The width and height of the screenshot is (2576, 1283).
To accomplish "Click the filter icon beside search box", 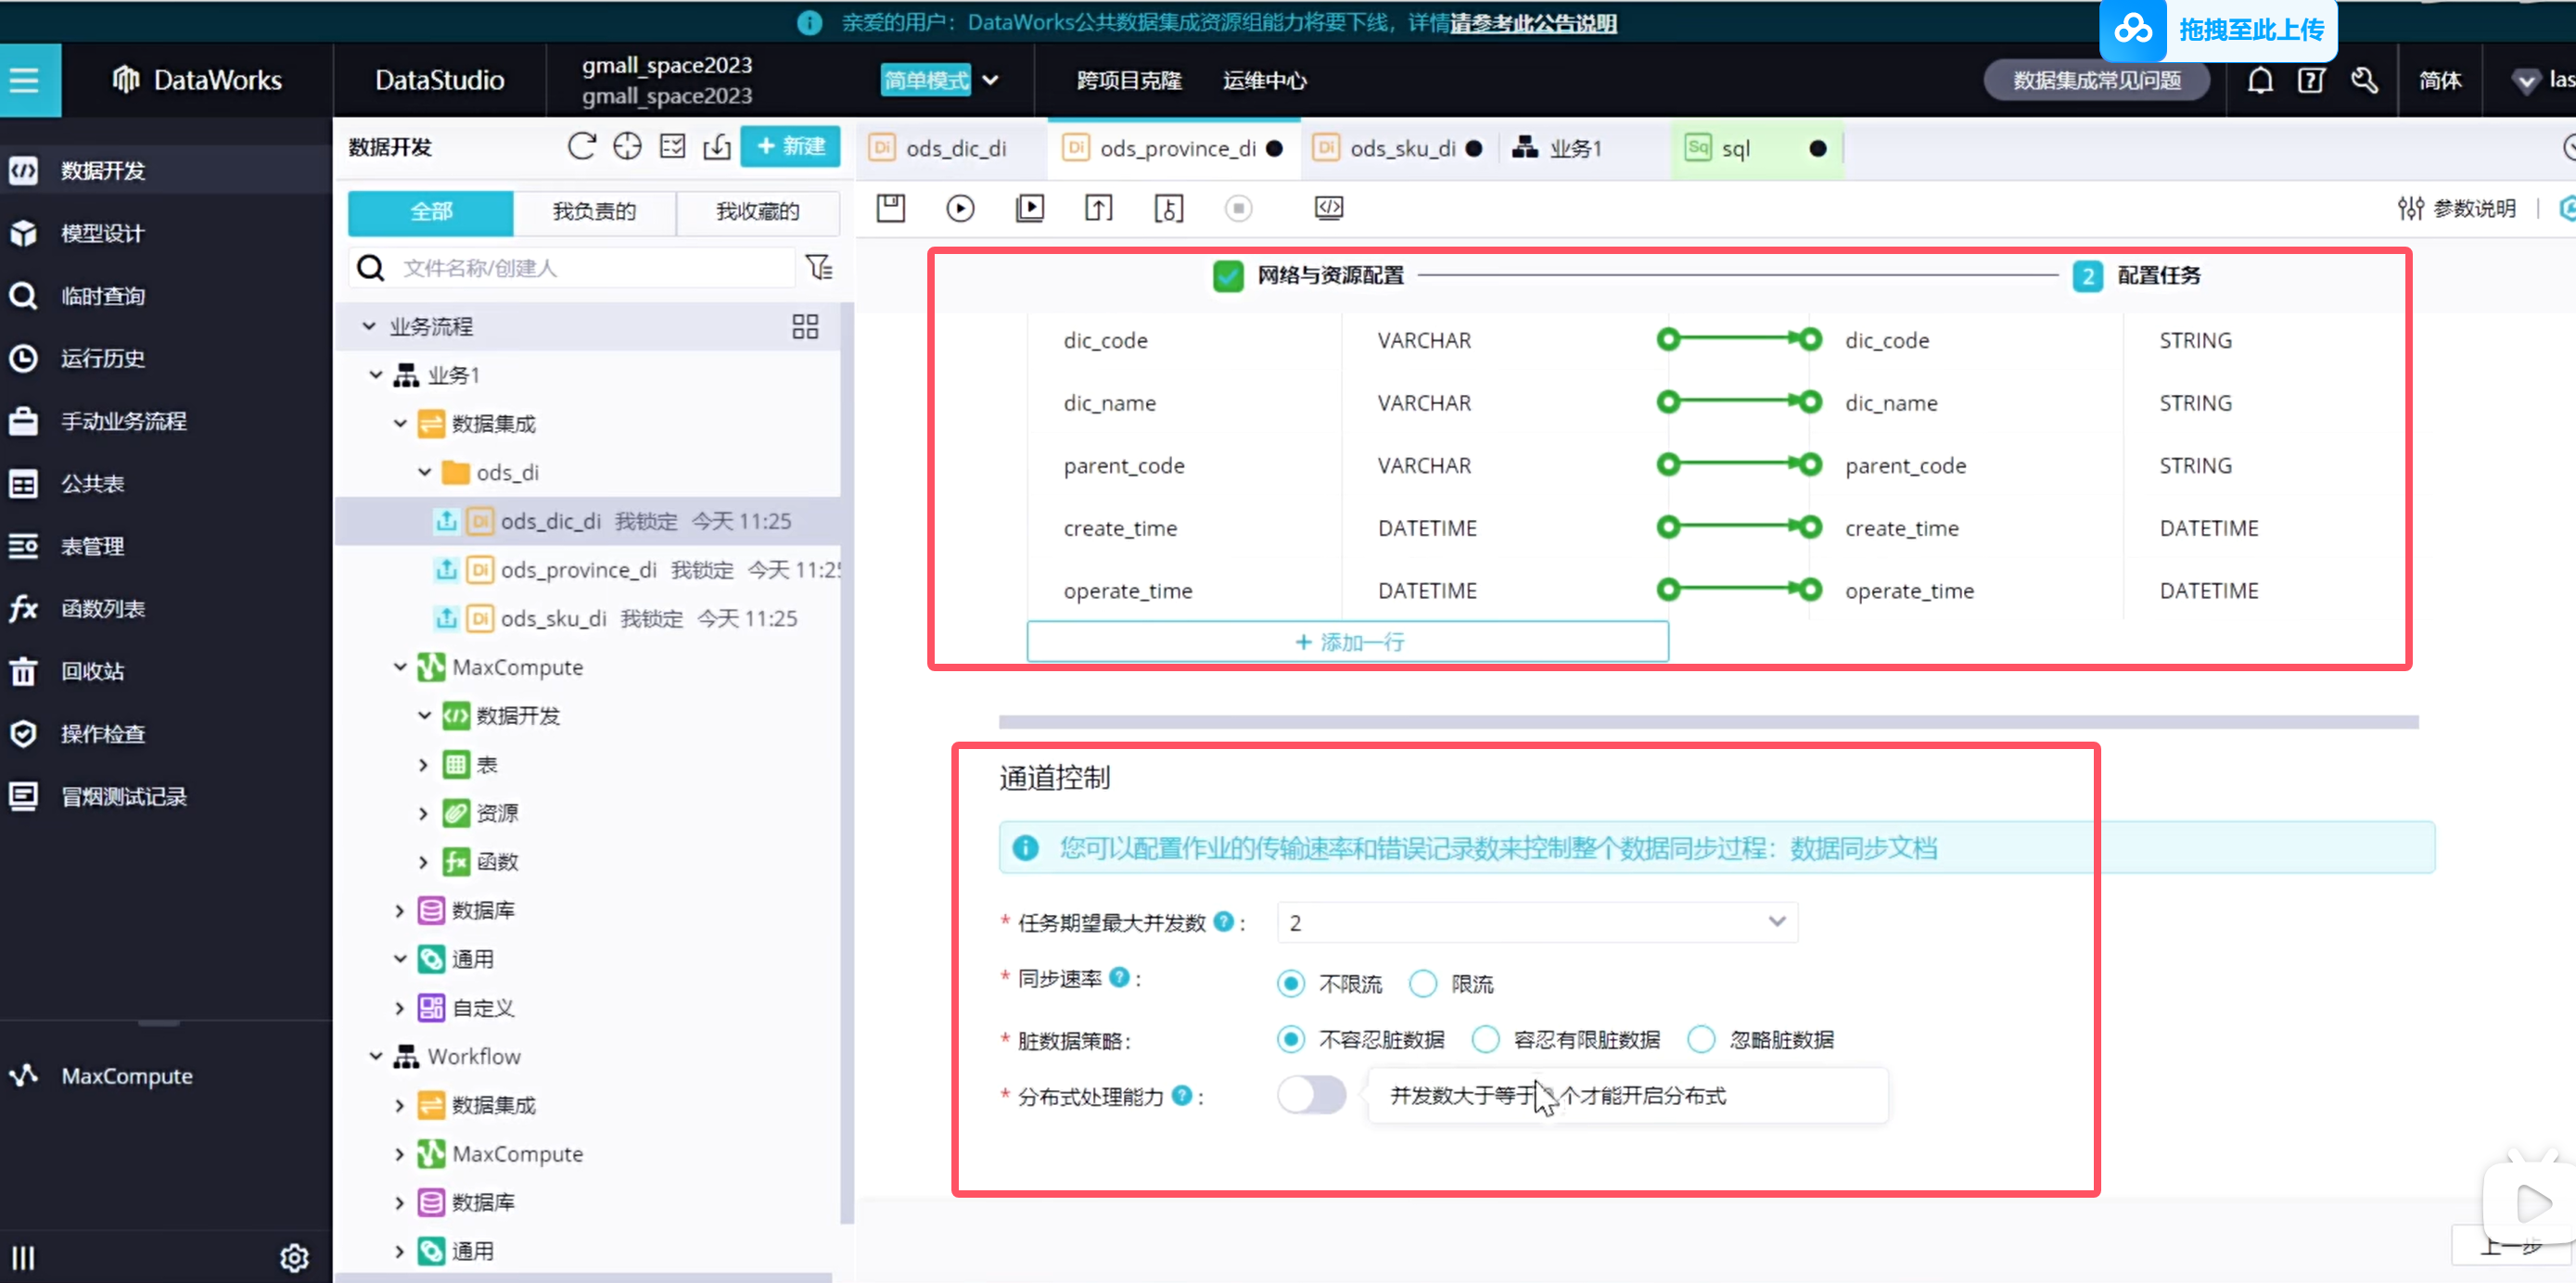I will coord(819,267).
